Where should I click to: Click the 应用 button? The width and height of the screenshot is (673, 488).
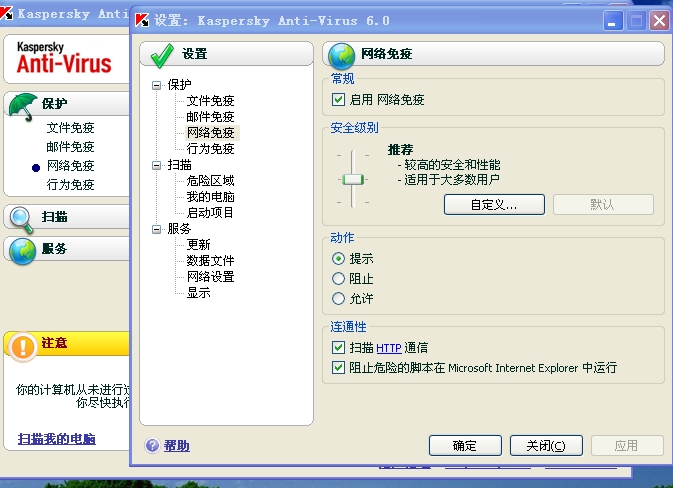(627, 446)
